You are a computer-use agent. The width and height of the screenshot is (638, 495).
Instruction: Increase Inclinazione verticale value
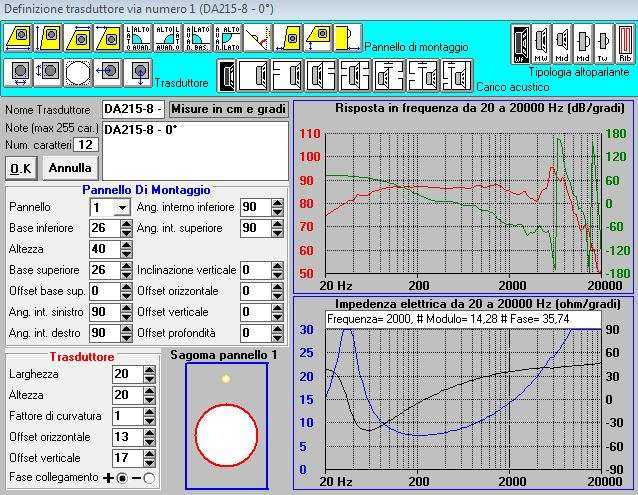tap(277, 266)
